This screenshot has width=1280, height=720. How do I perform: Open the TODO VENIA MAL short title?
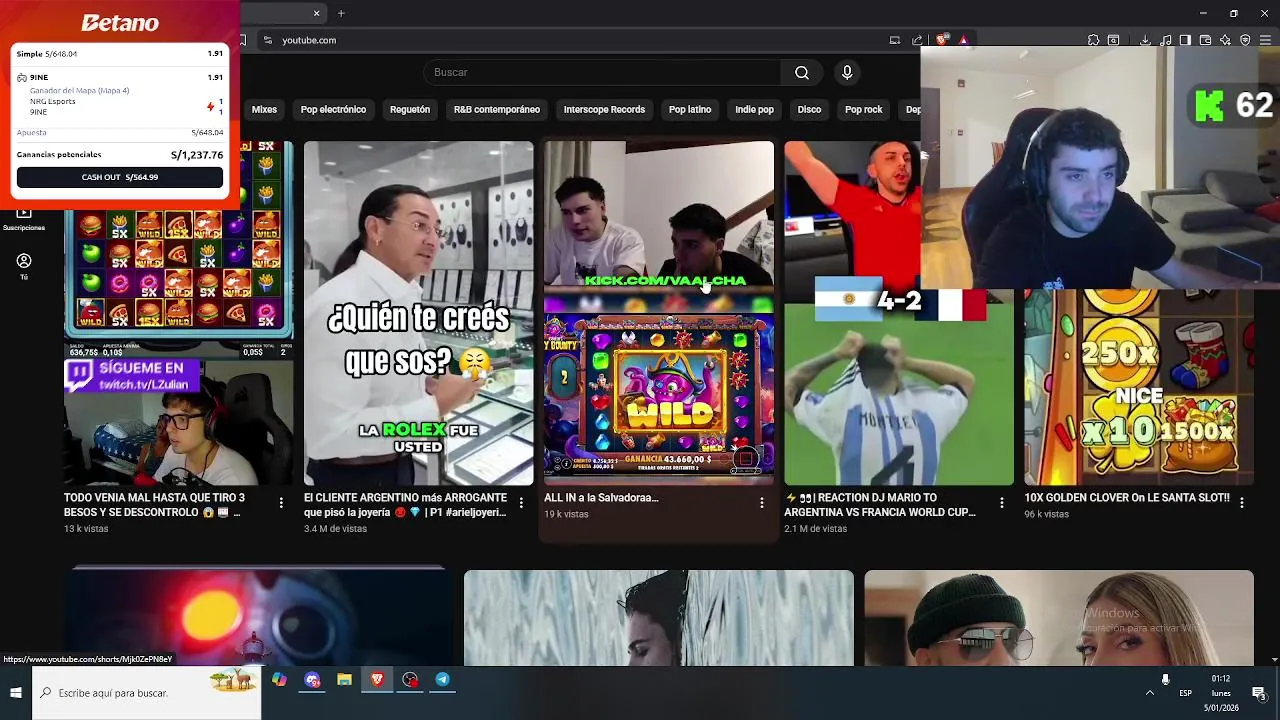pos(154,505)
